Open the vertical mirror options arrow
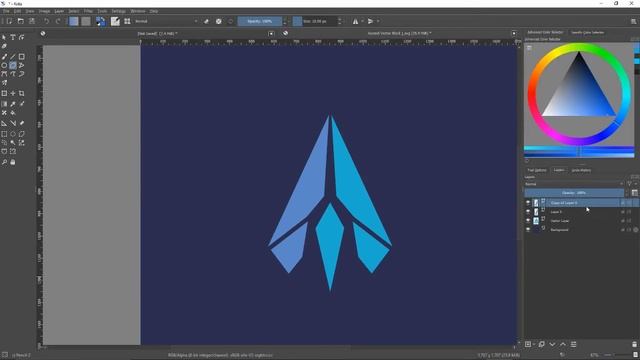Image resolution: width=640 pixels, height=360 pixels. (378, 21)
